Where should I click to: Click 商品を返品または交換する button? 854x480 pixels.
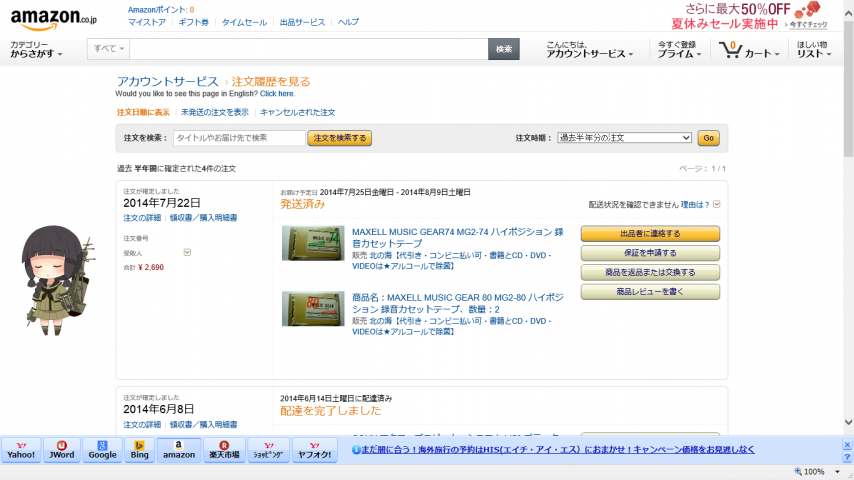point(650,272)
